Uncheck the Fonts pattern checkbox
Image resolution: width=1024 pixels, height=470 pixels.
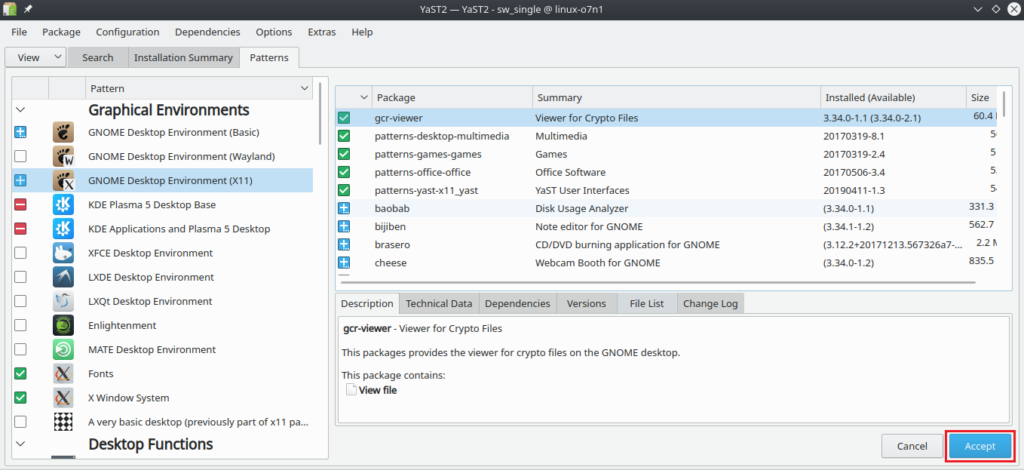(21, 374)
